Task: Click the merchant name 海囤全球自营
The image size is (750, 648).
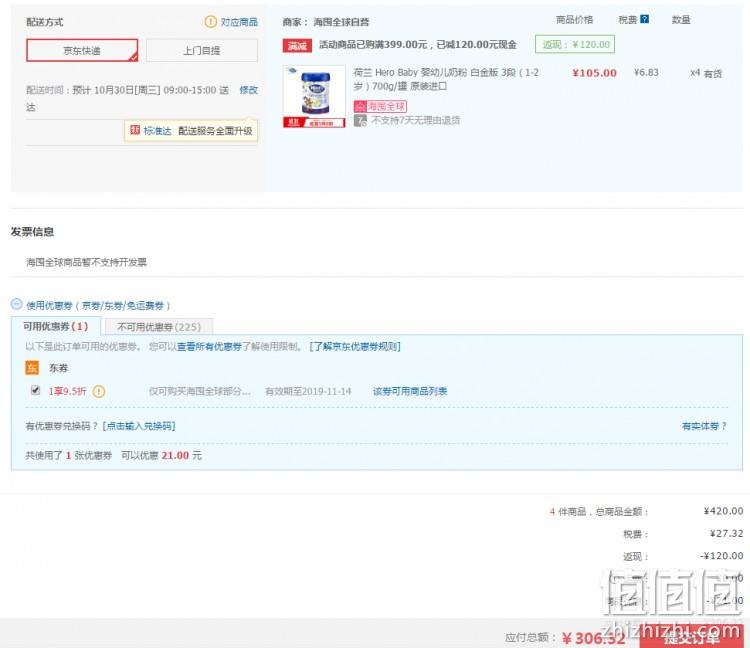Action: click(x=341, y=22)
